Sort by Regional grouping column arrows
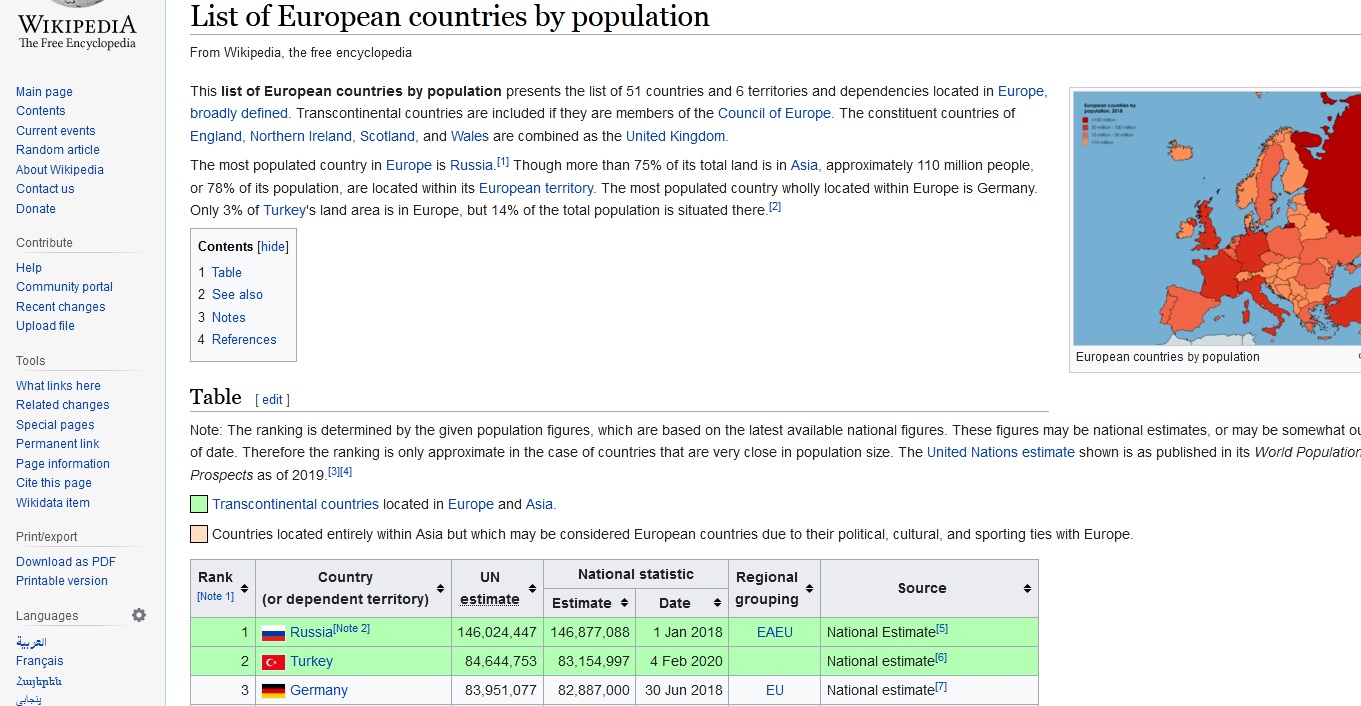 point(809,588)
